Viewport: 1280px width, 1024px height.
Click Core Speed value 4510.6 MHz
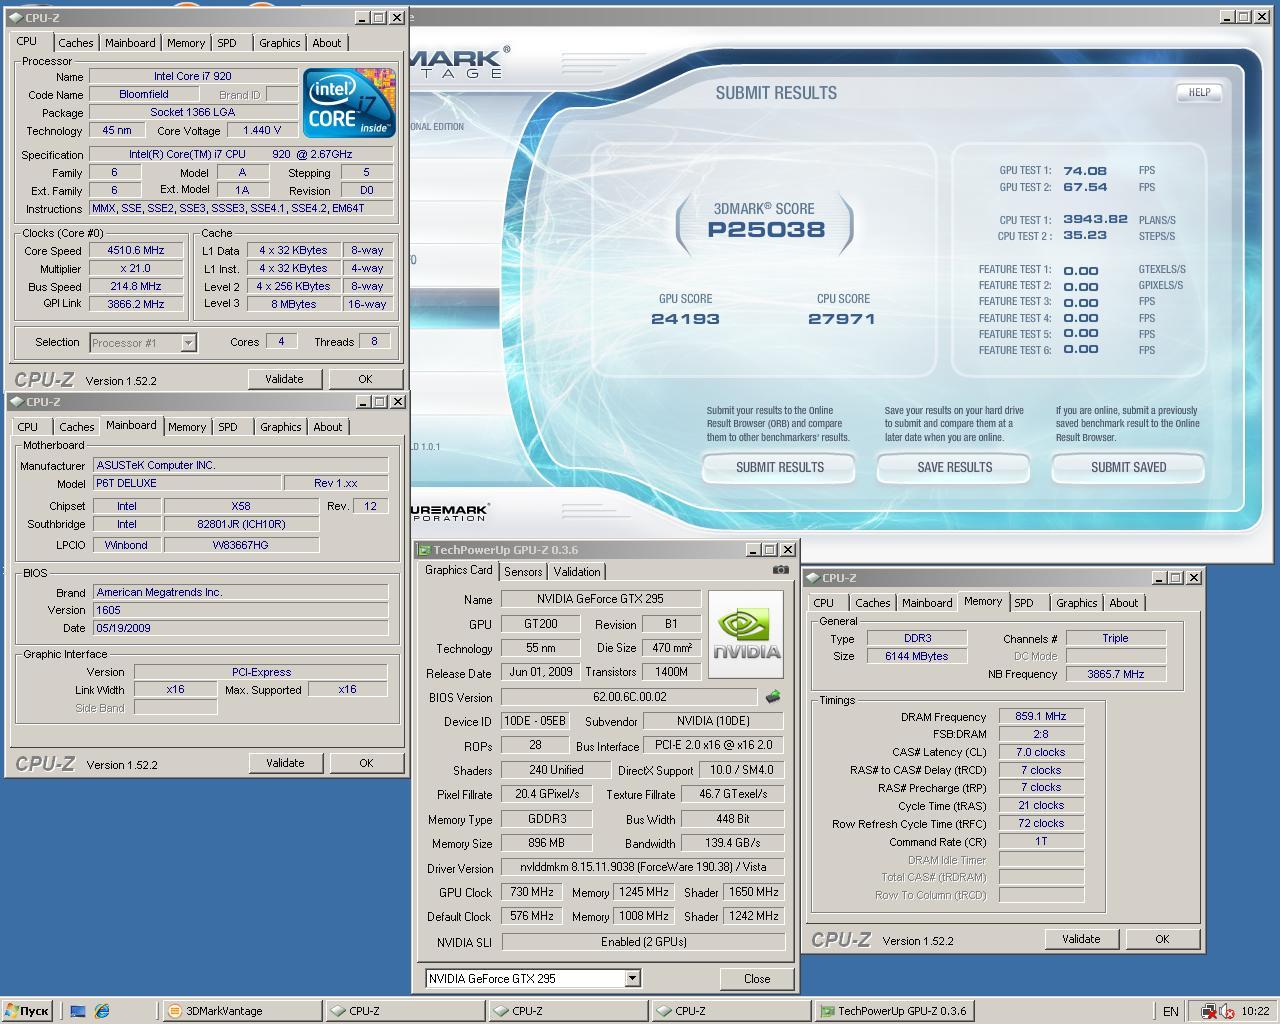tap(136, 250)
